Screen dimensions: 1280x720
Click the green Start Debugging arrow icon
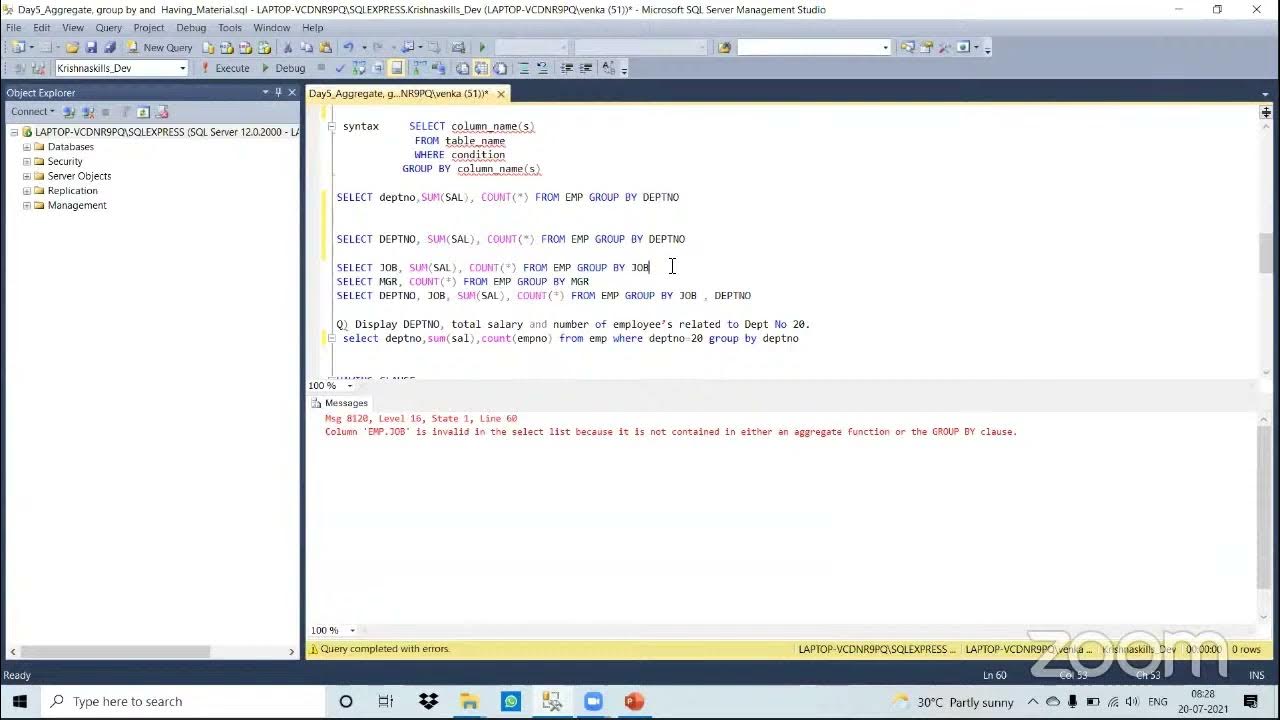(482, 47)
